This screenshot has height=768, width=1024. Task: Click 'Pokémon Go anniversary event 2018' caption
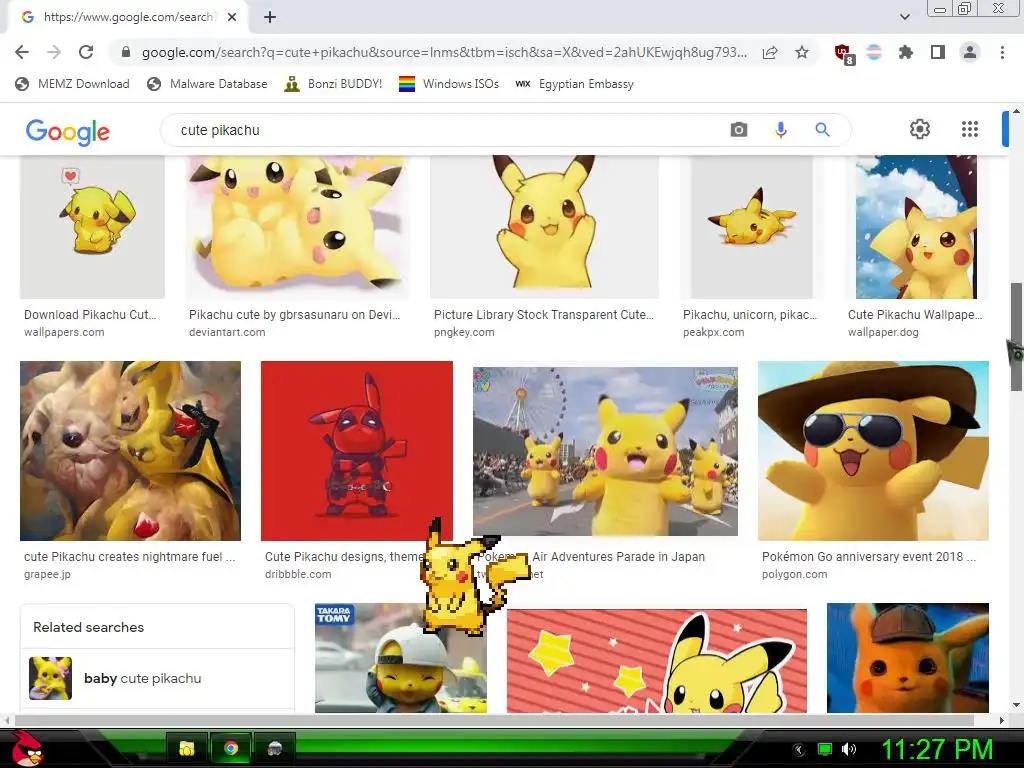(869, 556)
